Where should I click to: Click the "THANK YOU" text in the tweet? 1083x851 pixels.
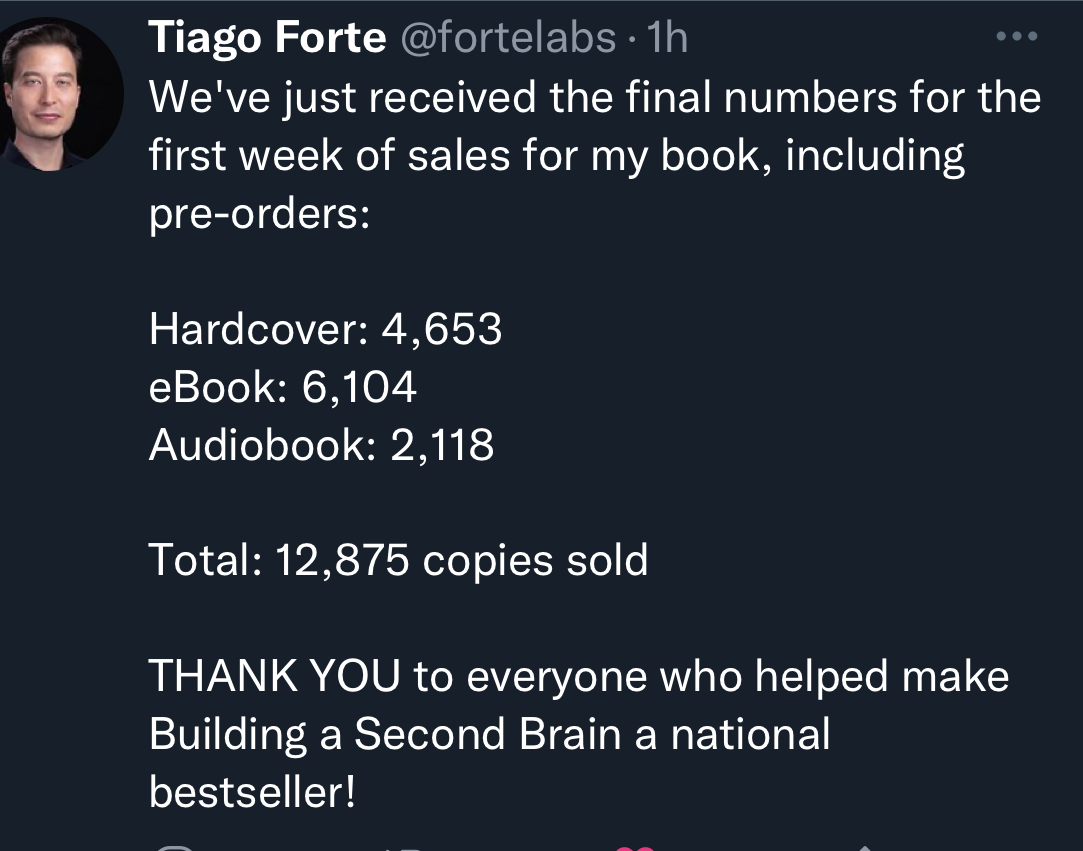tap(274, 677)
